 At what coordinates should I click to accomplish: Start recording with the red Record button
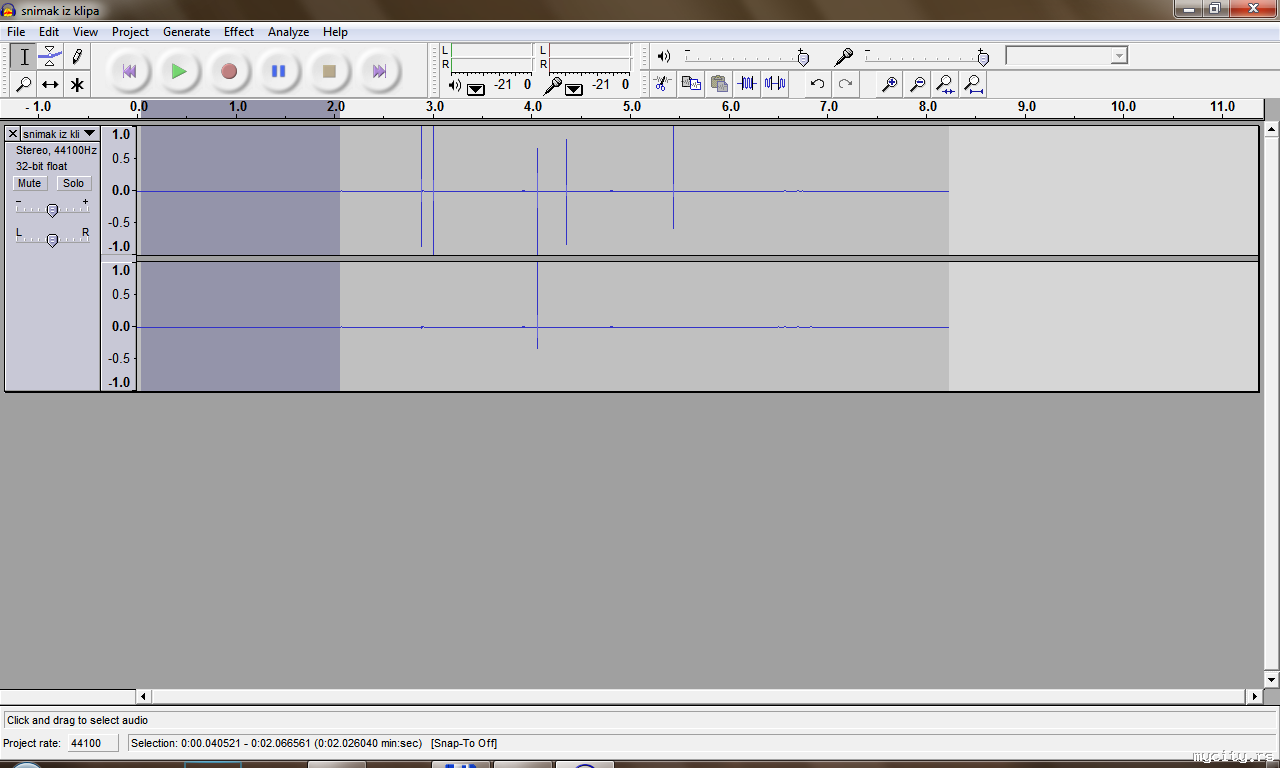(x=229, y=71)
